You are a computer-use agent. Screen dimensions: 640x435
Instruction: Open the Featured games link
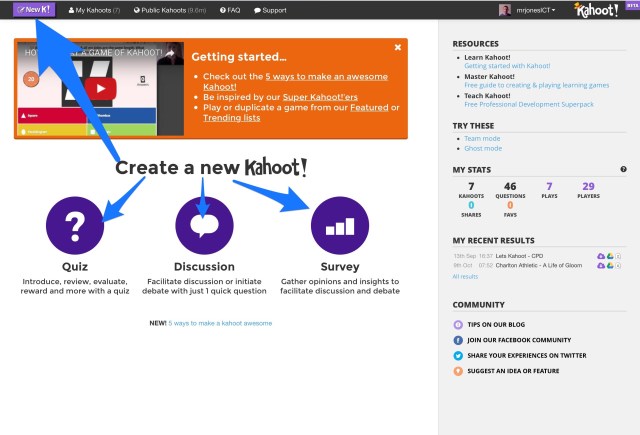pos(369,107)
